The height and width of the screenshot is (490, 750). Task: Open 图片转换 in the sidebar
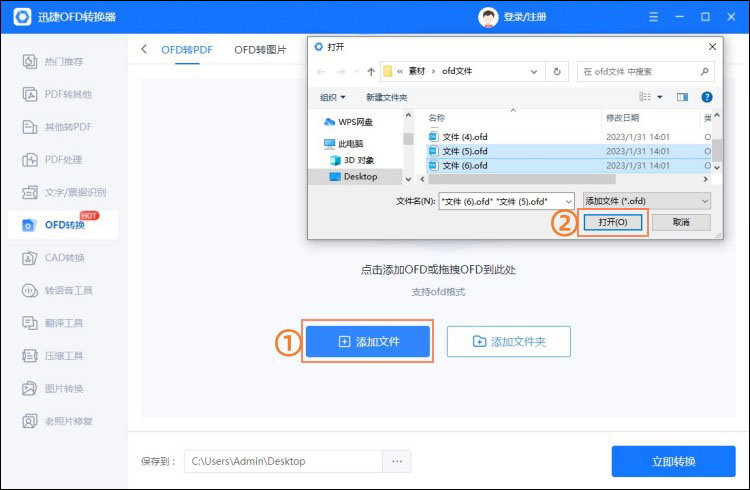[53, 389]
